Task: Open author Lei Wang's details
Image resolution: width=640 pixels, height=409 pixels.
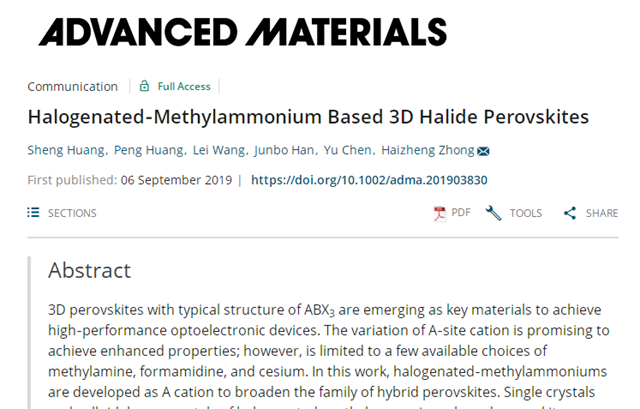Action: (x=220, y=151)
